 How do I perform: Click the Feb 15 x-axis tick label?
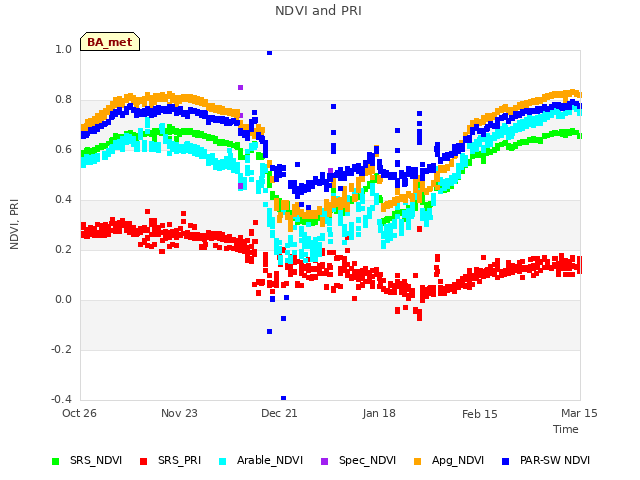pyautogui.click(x=480, y=414)
